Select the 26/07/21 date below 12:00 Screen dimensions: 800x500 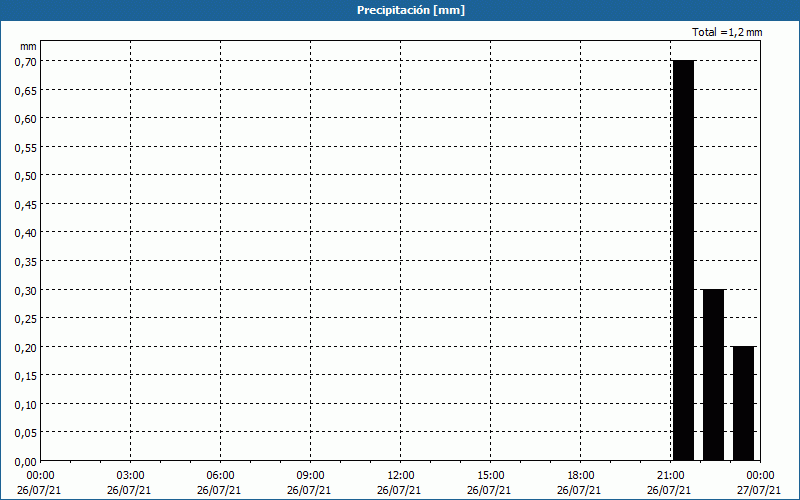[399, 490]
